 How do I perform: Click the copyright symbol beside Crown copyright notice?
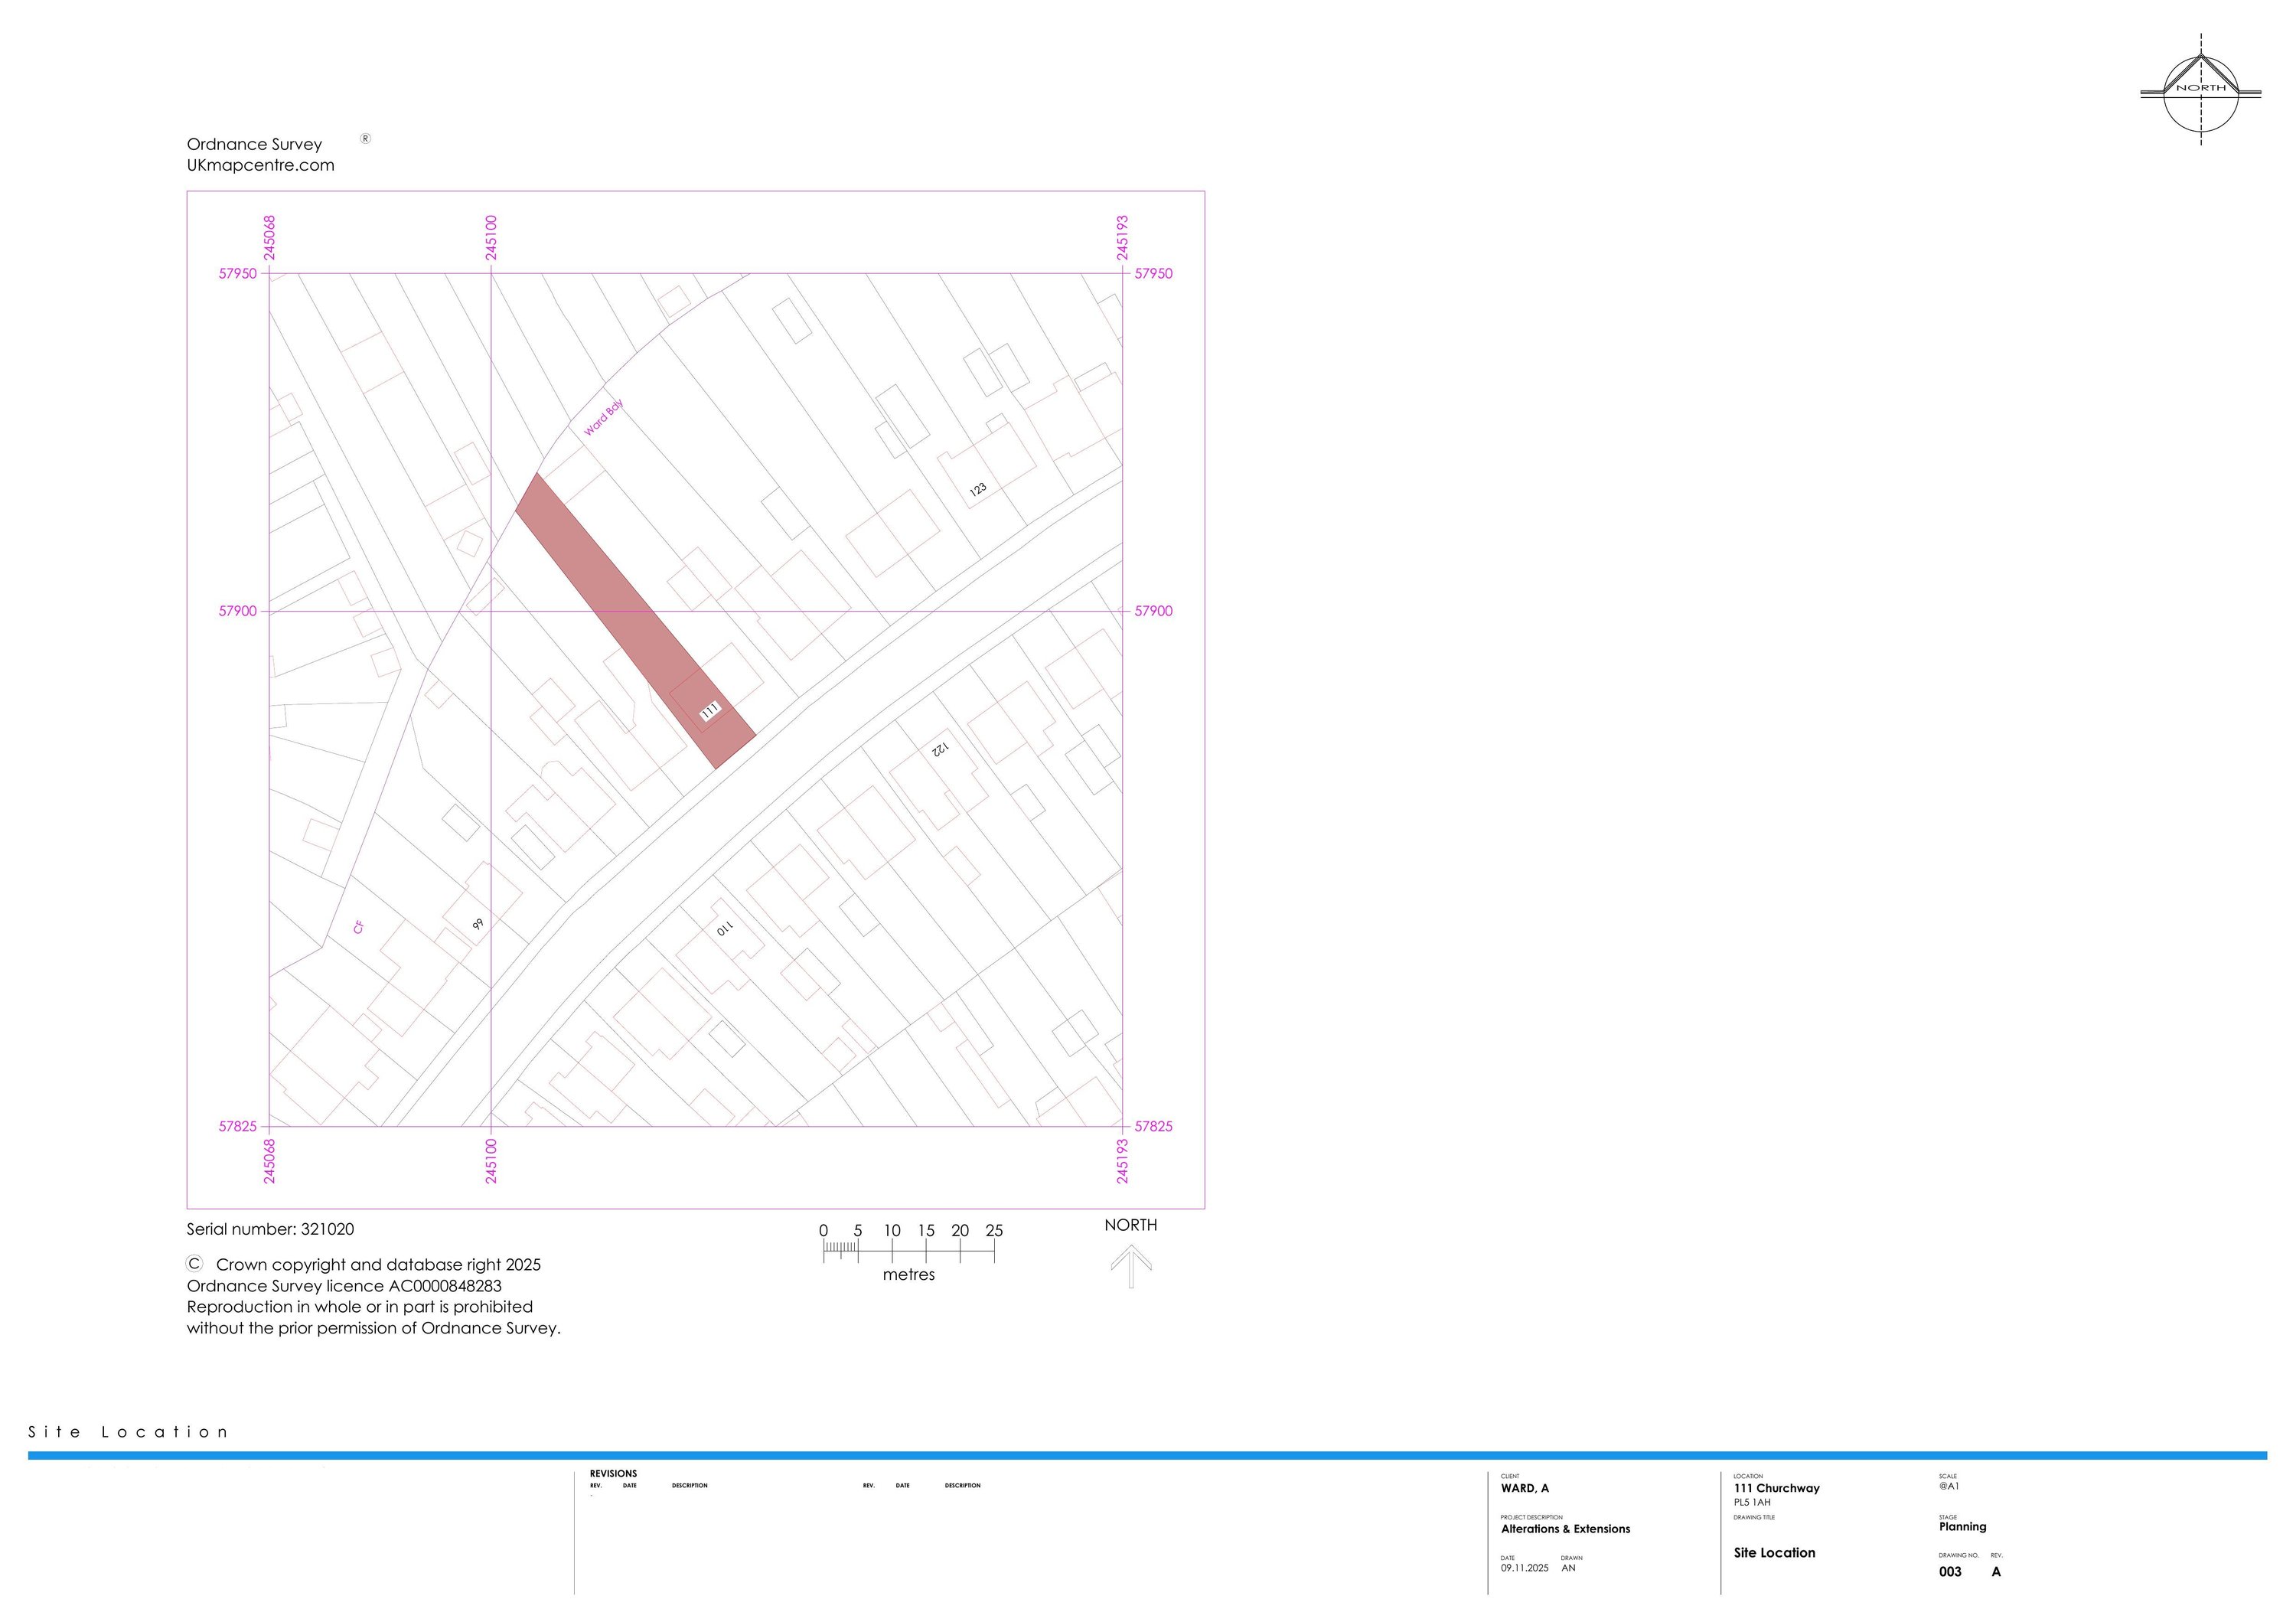193,1265
